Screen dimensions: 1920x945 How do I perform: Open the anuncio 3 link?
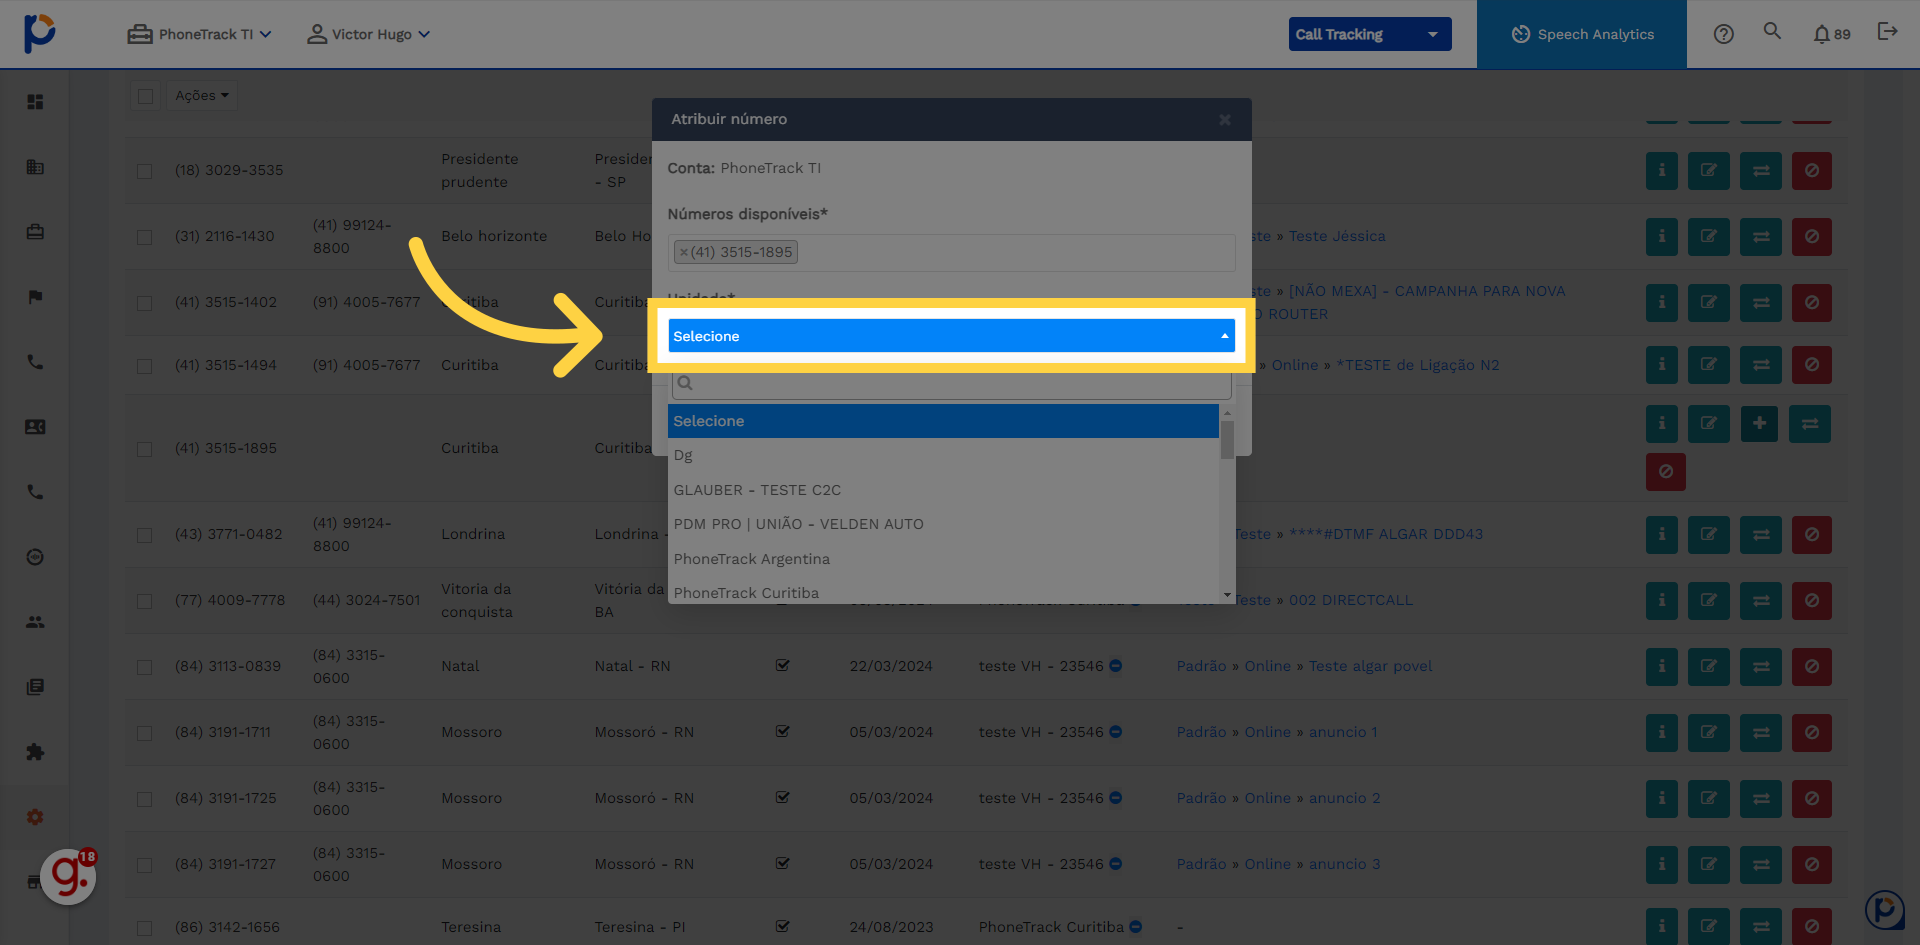(x=1344, y=864)
